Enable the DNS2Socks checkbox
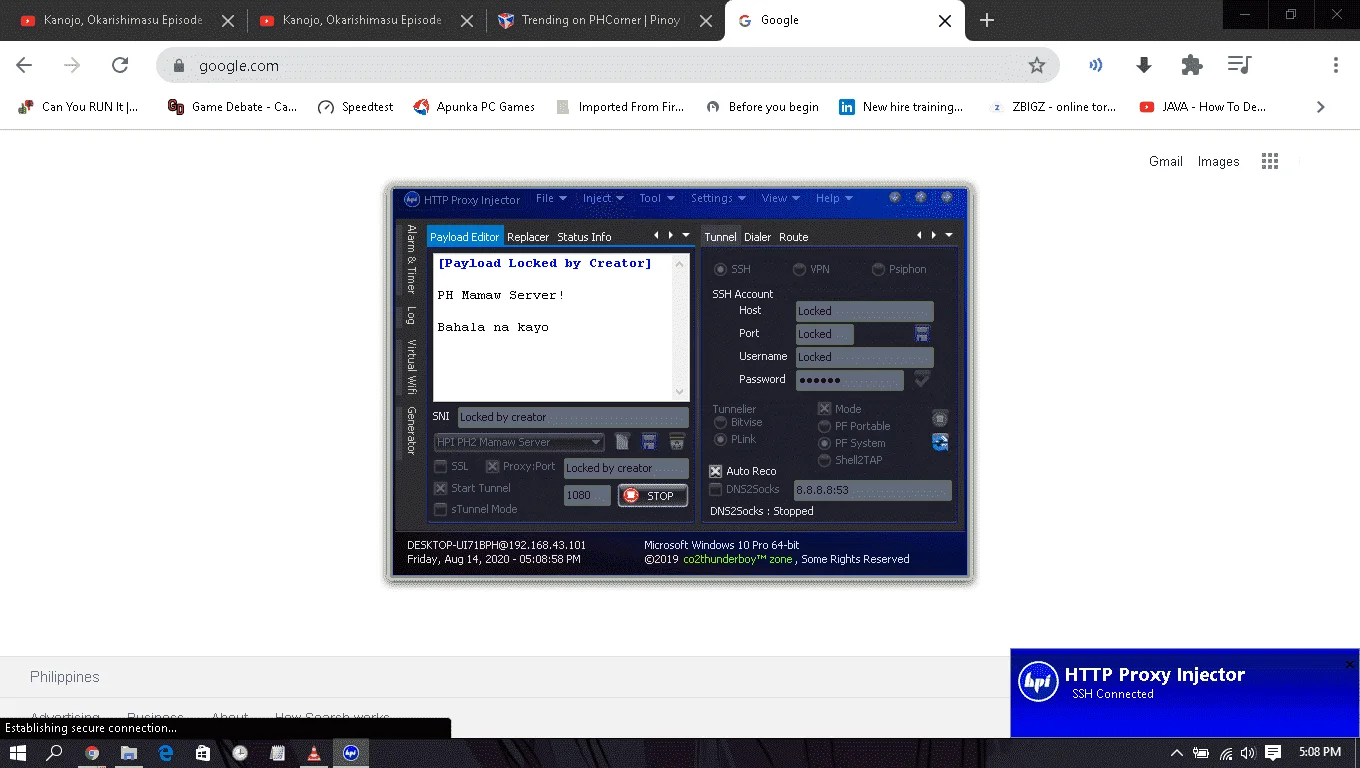1360x768 pixels. pyautogui.click(x=715, y=489)
